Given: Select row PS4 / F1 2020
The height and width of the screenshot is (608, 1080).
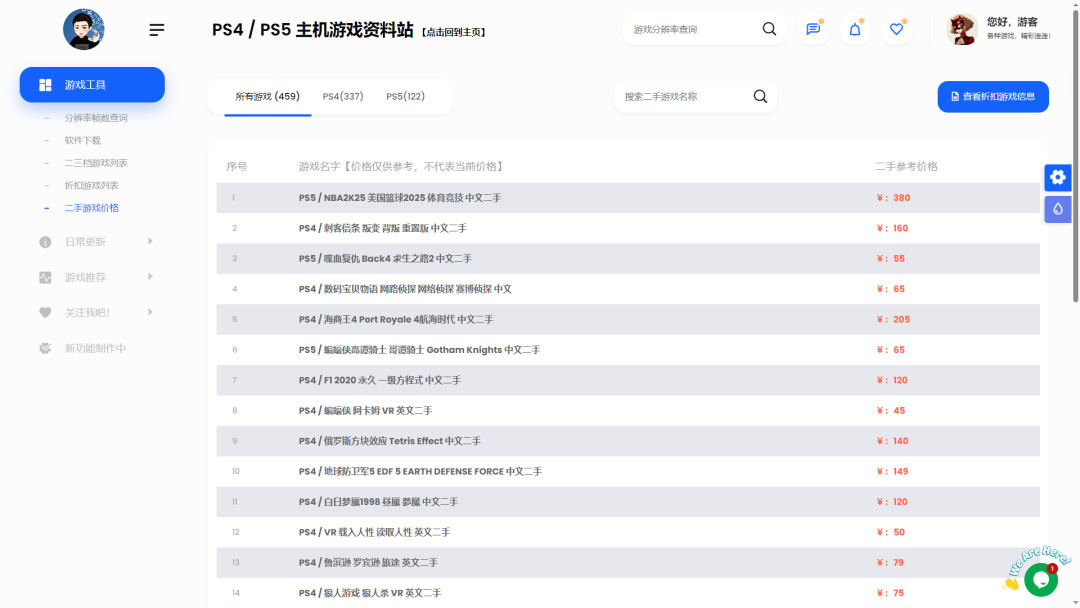Looking at the screenshot, I should [627, 380].
